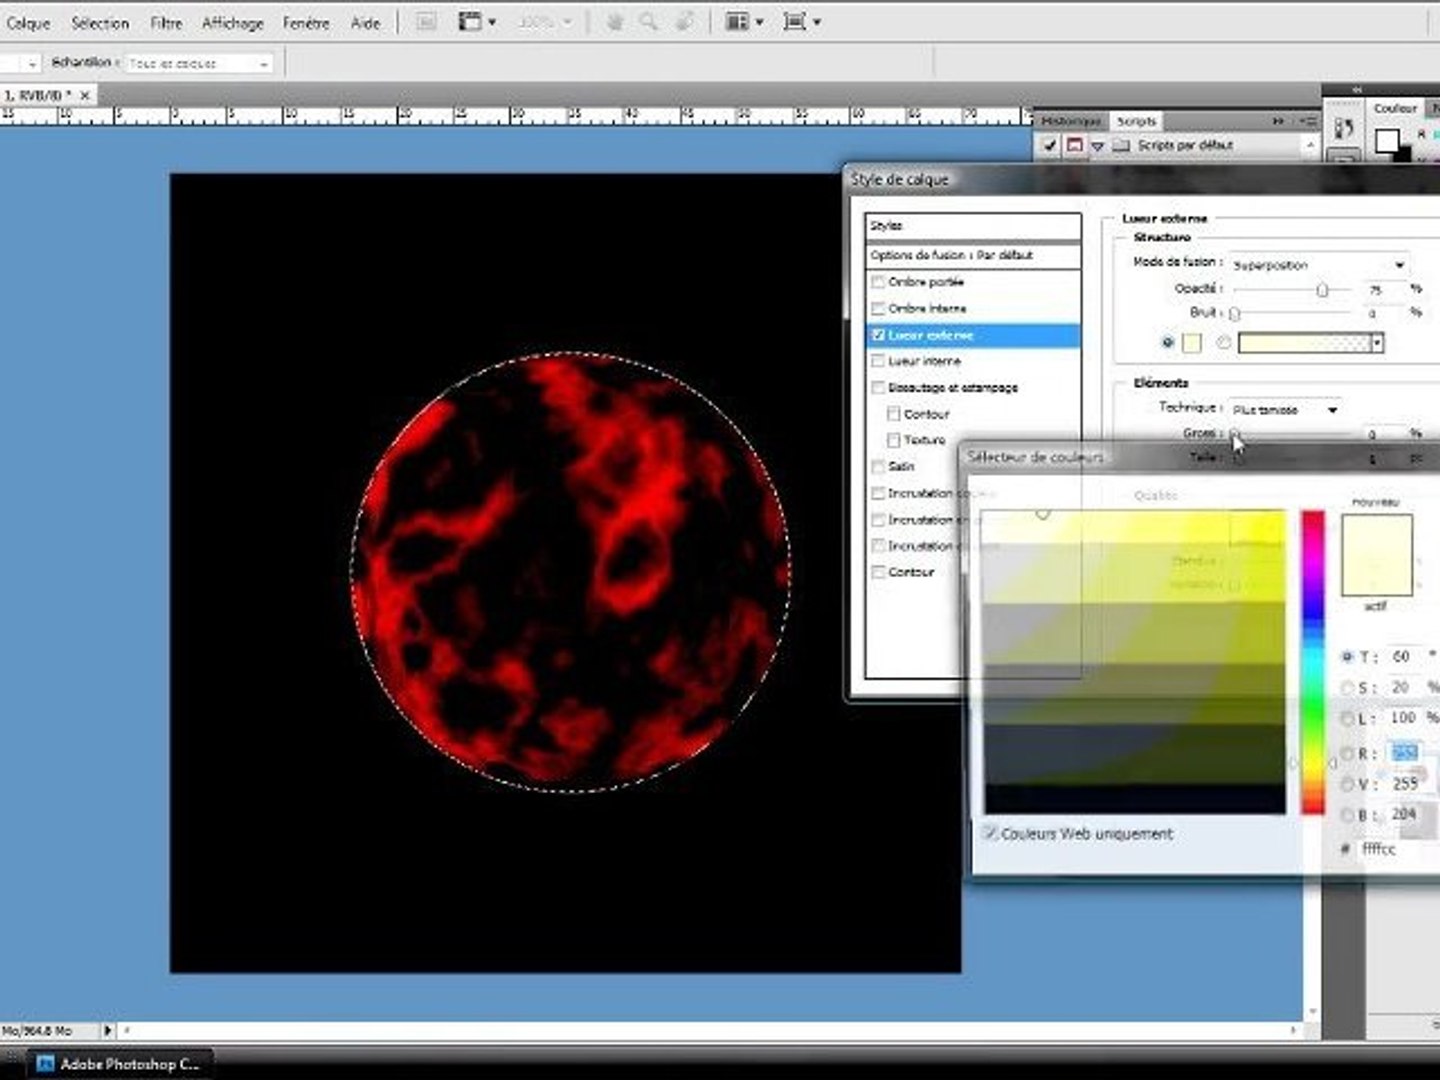Open the Screen mode icon
The image size is (1440, 1080).
(802, 21)
